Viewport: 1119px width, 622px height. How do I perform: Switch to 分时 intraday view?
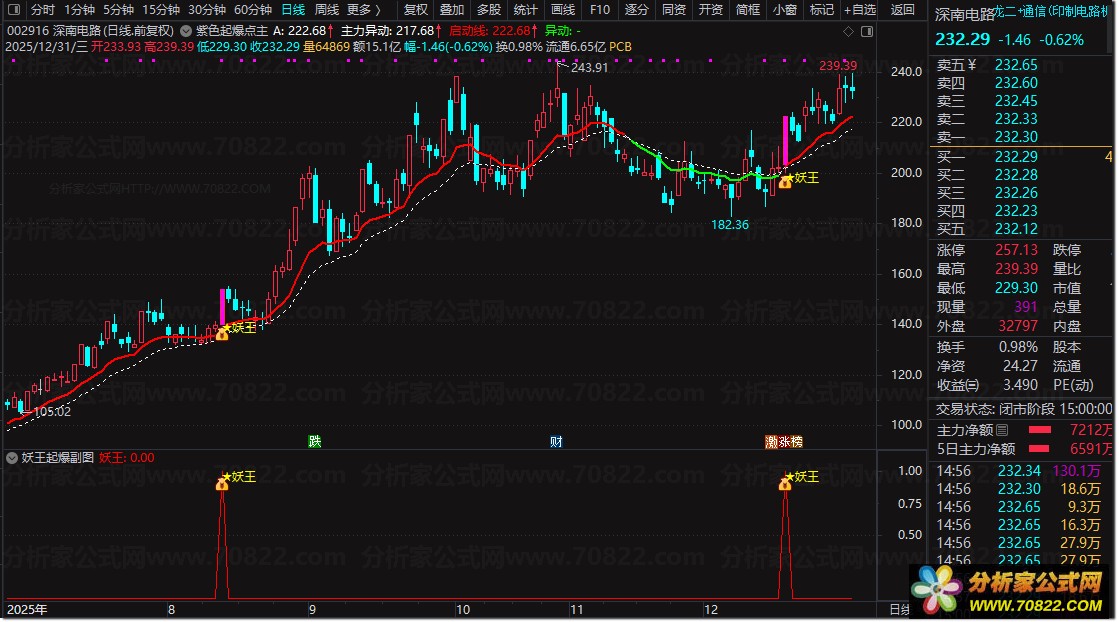tap(43, 10)
